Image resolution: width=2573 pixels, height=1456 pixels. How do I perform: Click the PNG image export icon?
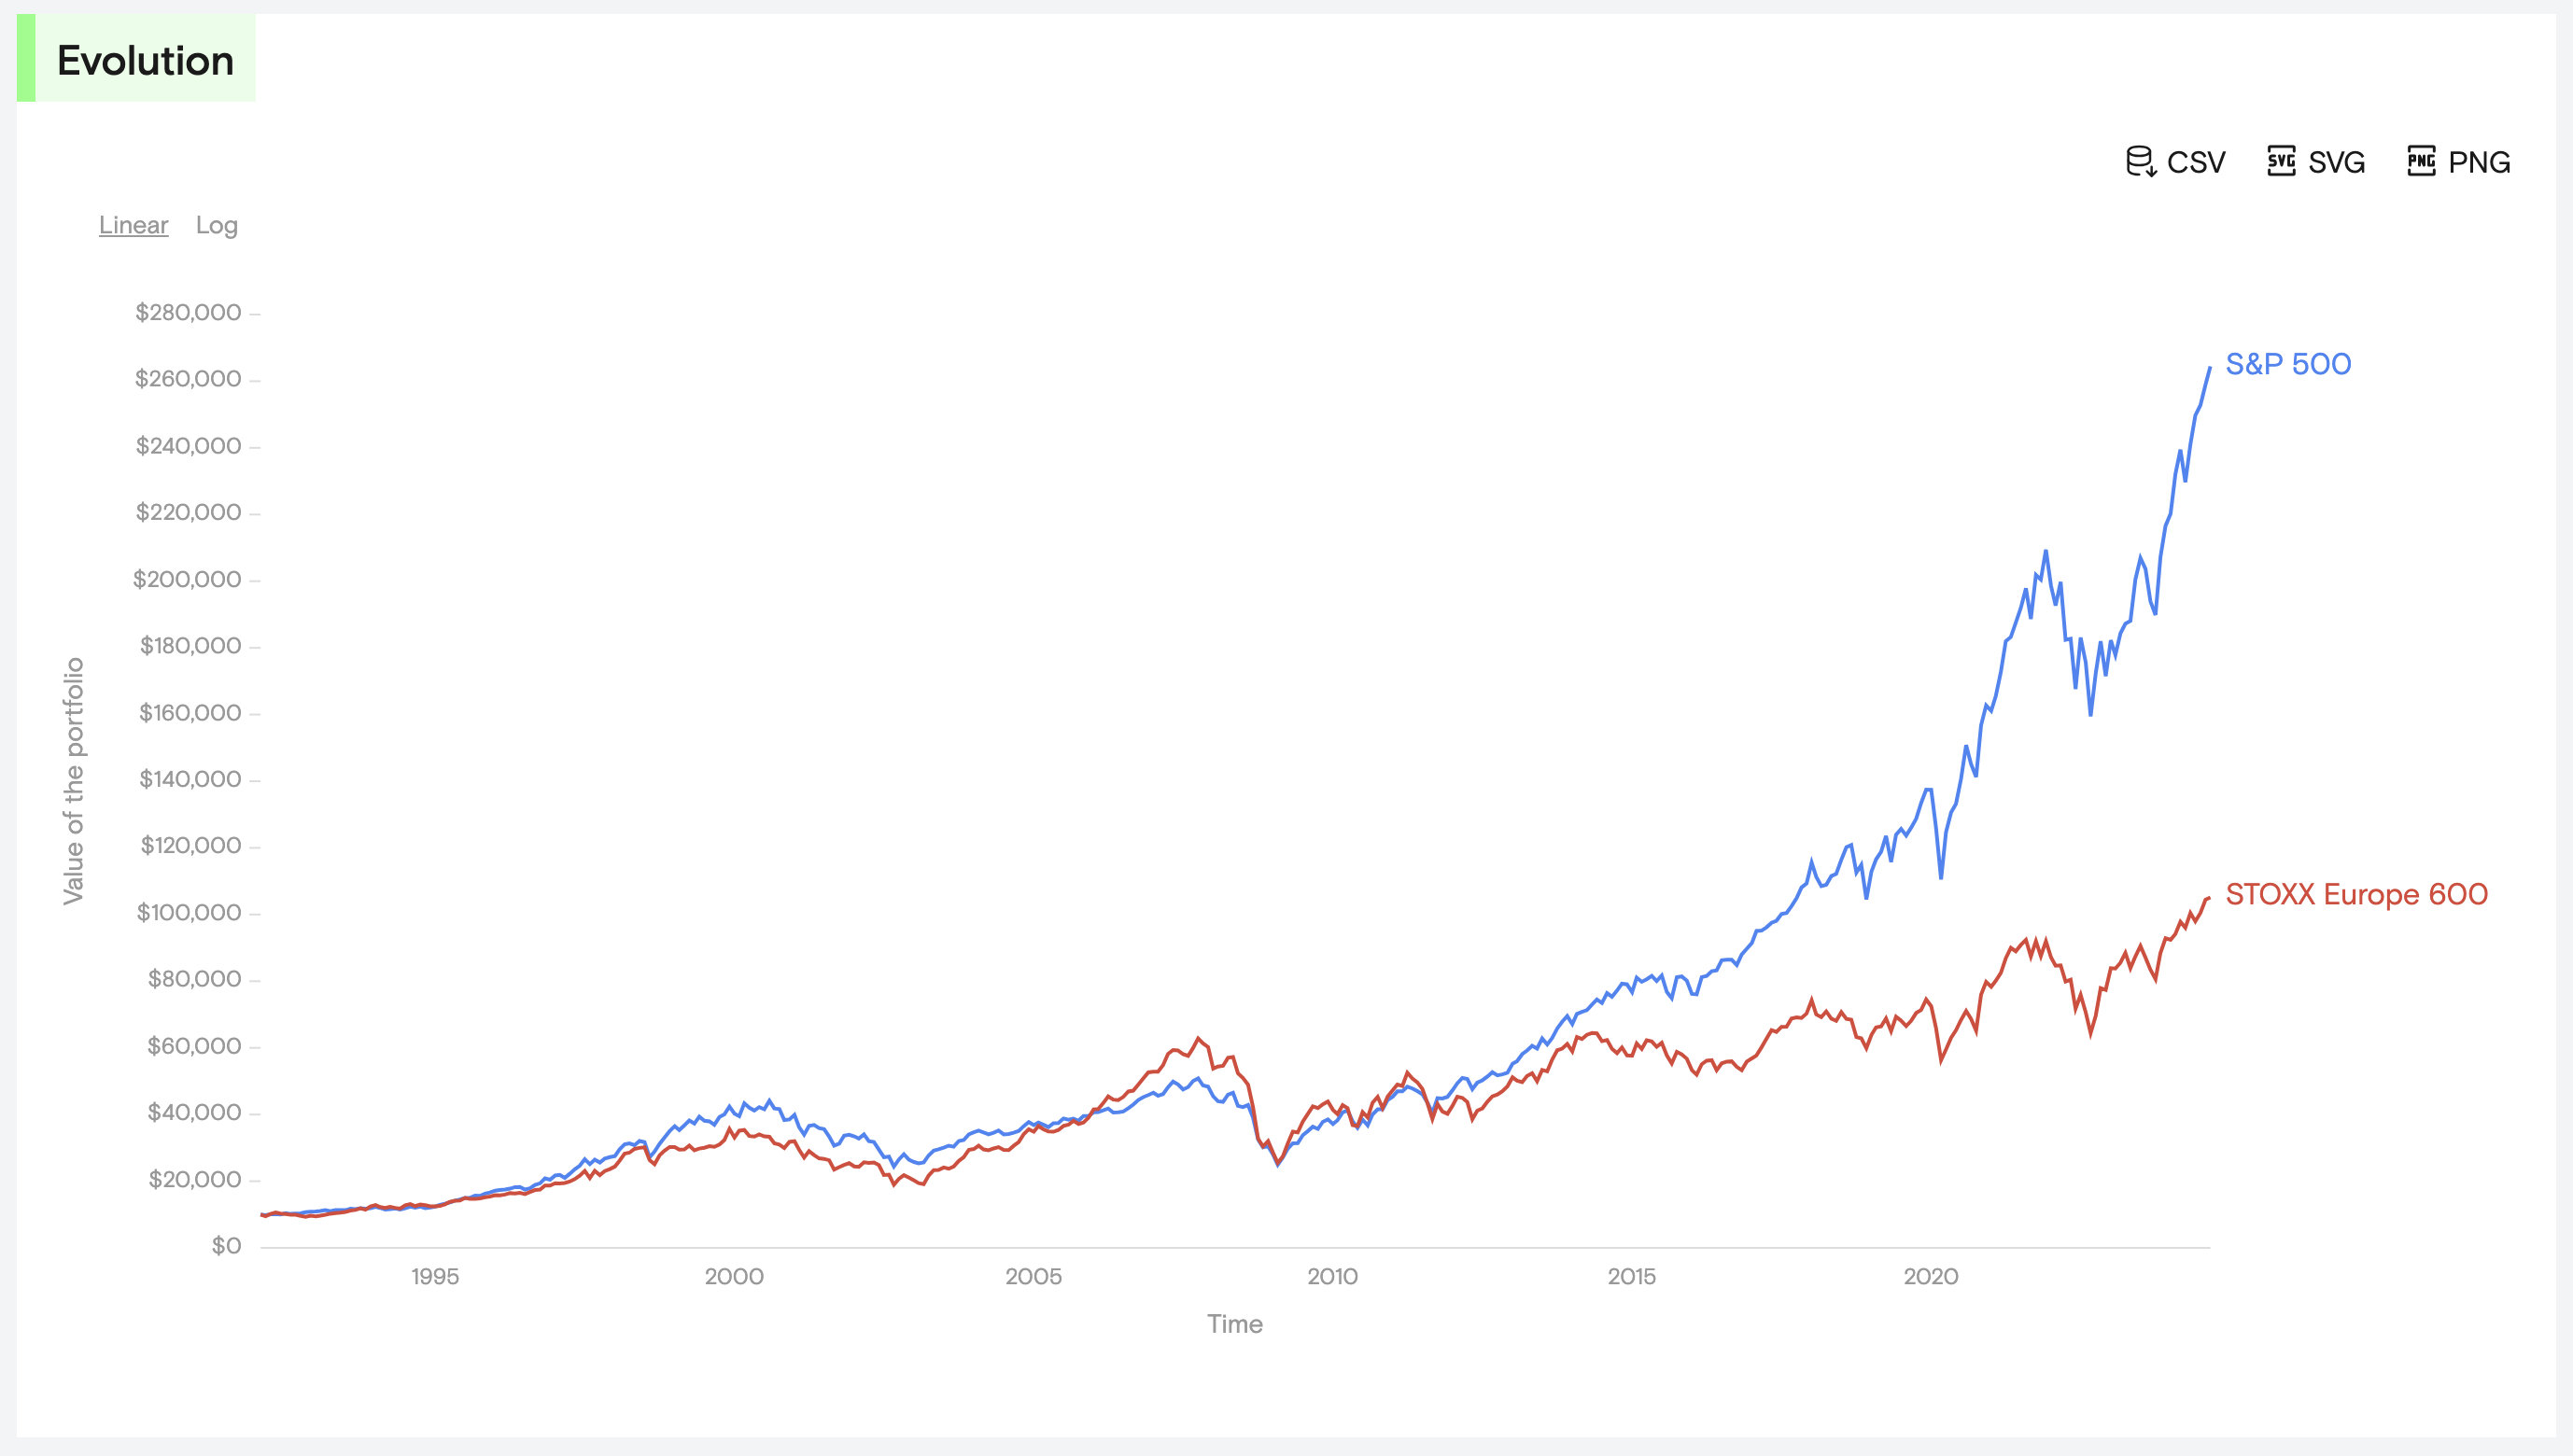2421,161
